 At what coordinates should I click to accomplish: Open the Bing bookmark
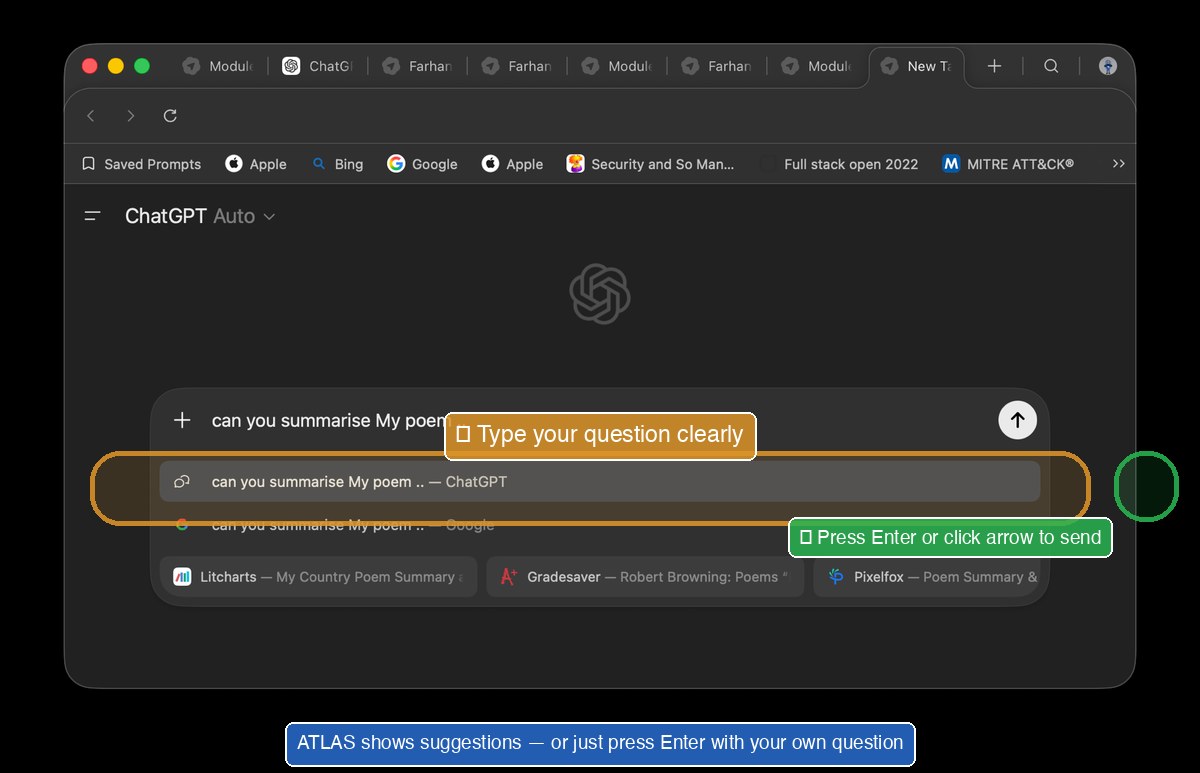coord(337,164)
